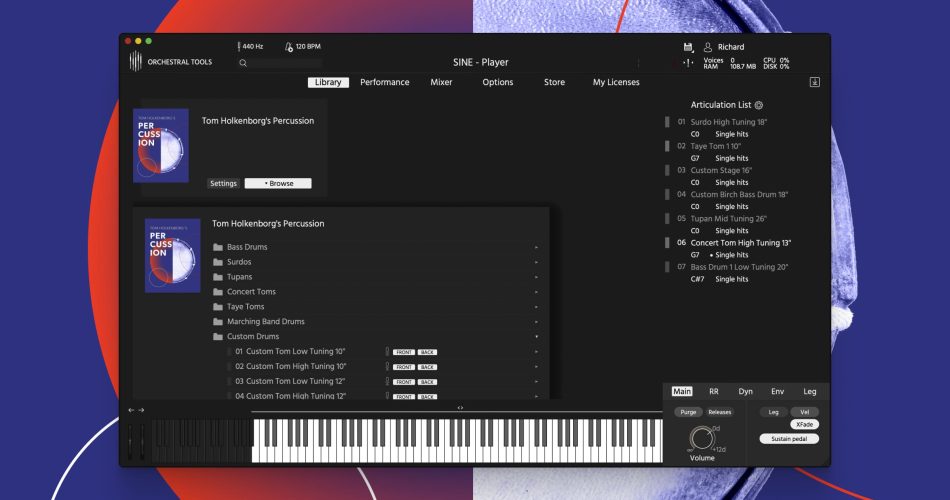Click the metronome 120 BPM icon
The width and height of the screenshot is (950, 500).
(x=288, y=46)
